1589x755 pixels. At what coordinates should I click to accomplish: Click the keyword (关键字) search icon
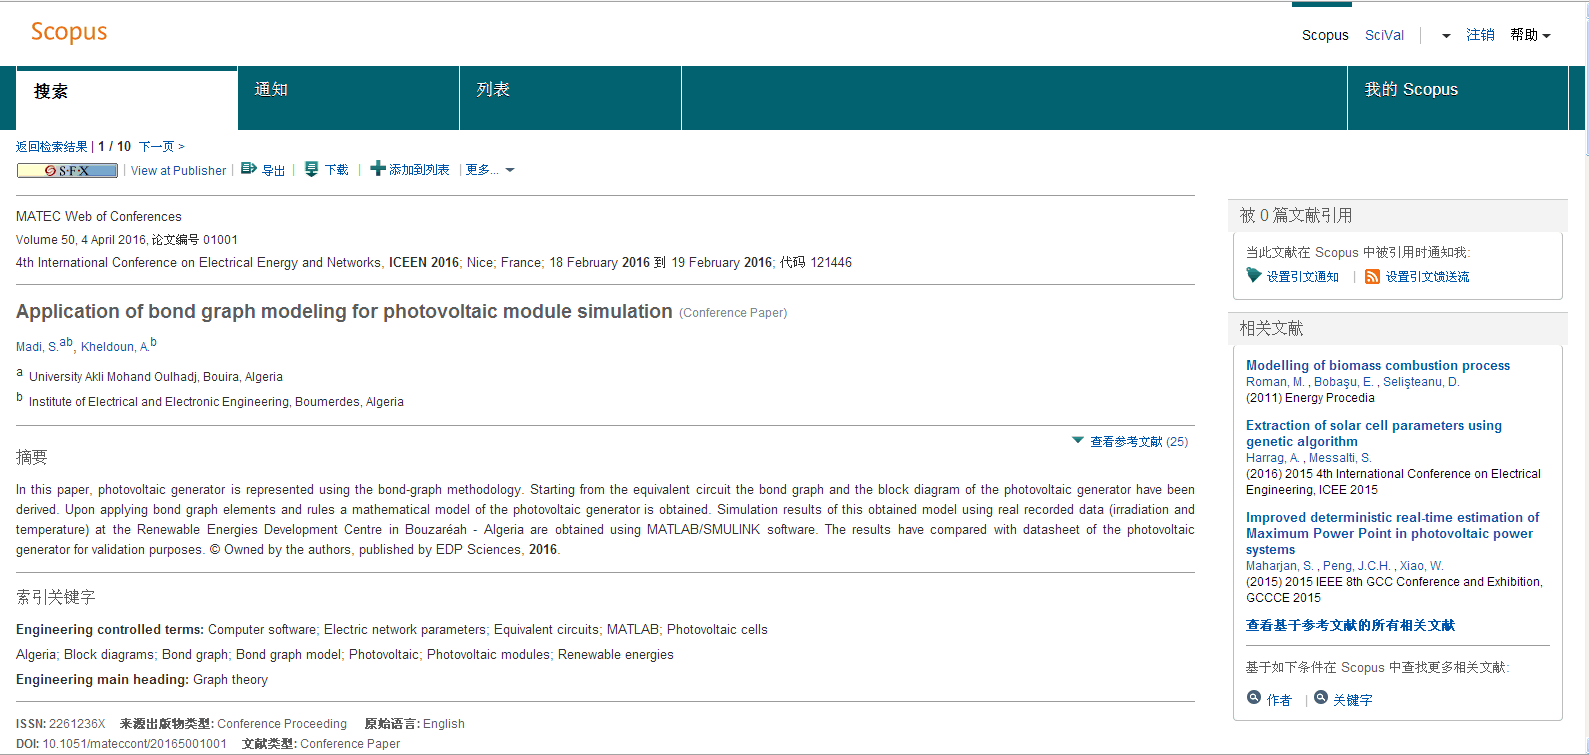tap(1320, 698)
